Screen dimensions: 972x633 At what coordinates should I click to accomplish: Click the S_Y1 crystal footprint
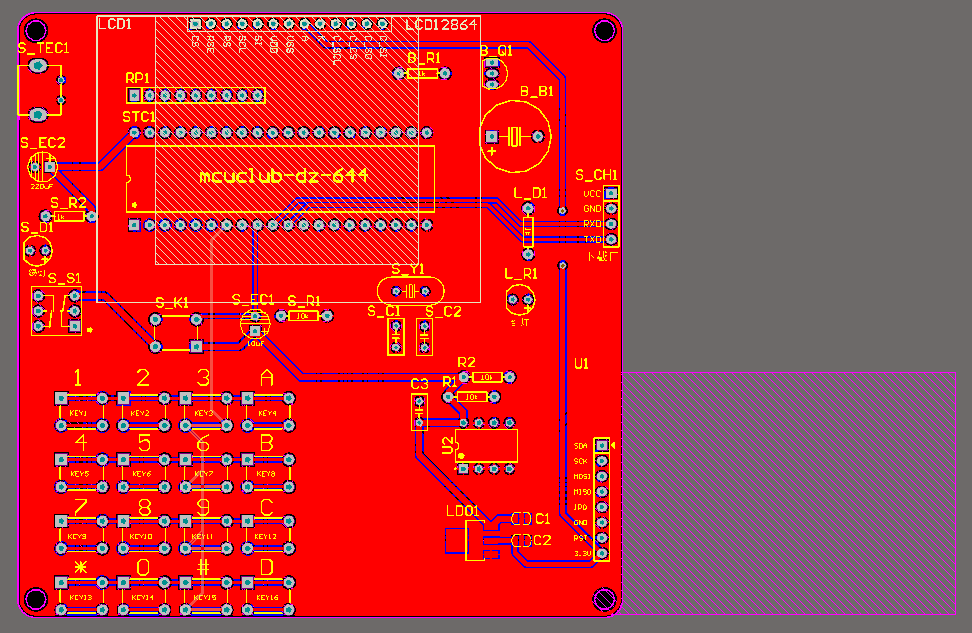pos(410,291)
